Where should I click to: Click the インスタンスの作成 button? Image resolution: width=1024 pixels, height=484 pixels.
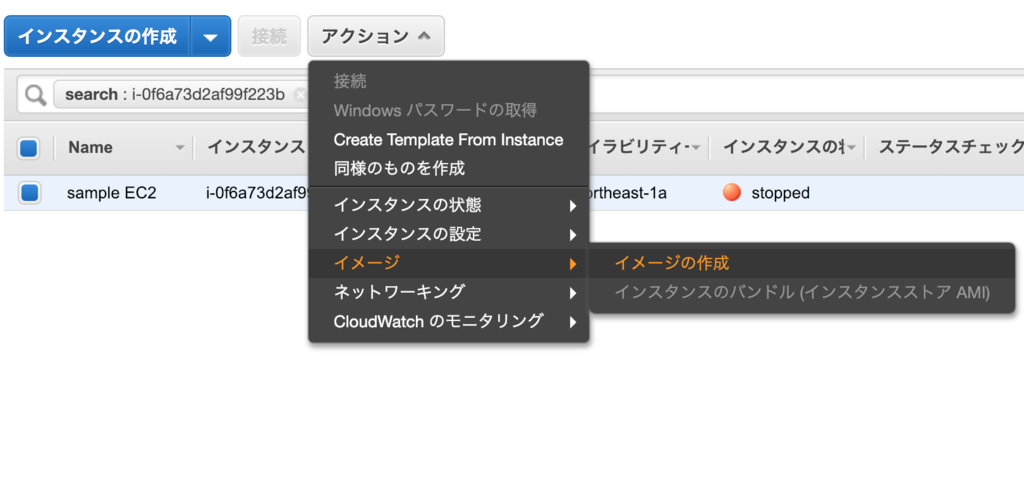[97, 36]
